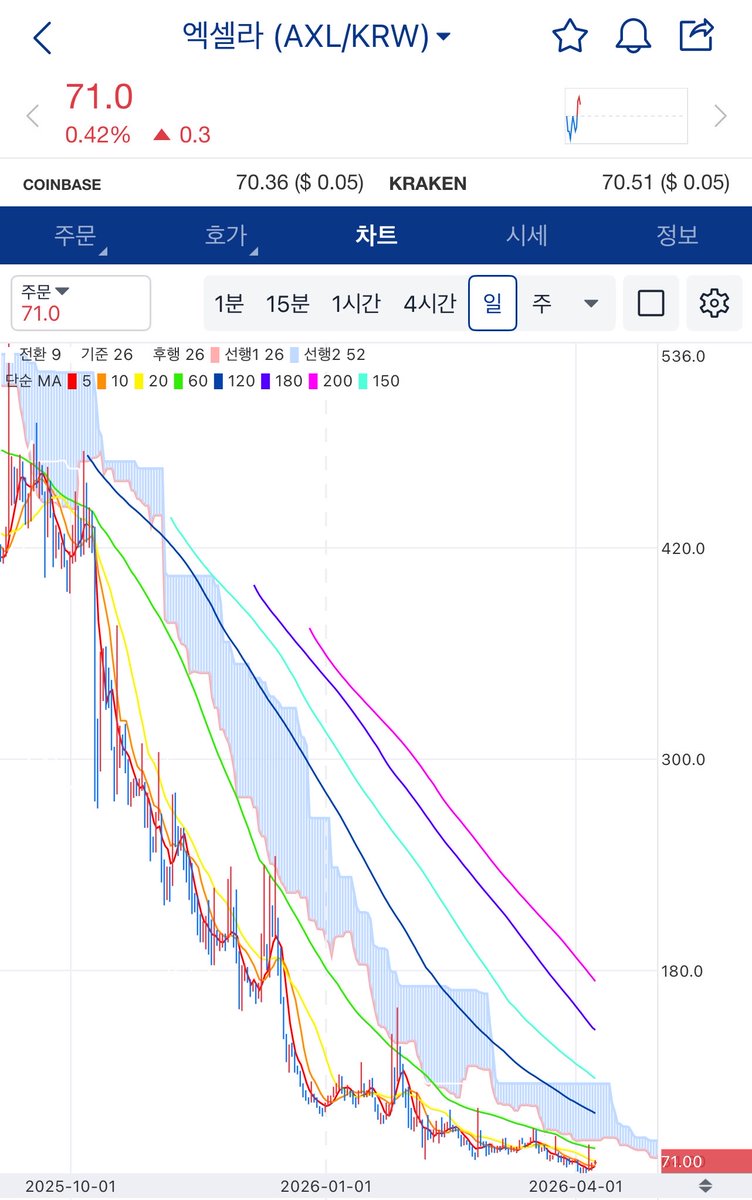Screen dimensions: 752x1200
Task: Switch to the 주문 tab
Action: tap(75, 236)
